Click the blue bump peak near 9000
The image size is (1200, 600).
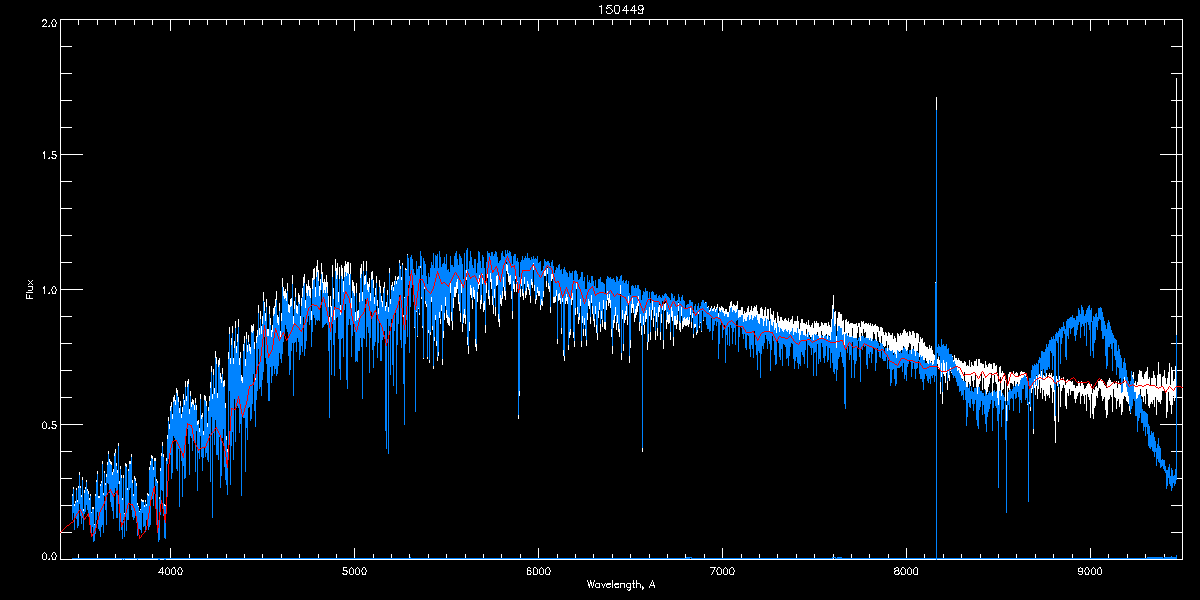[1098, 311]
